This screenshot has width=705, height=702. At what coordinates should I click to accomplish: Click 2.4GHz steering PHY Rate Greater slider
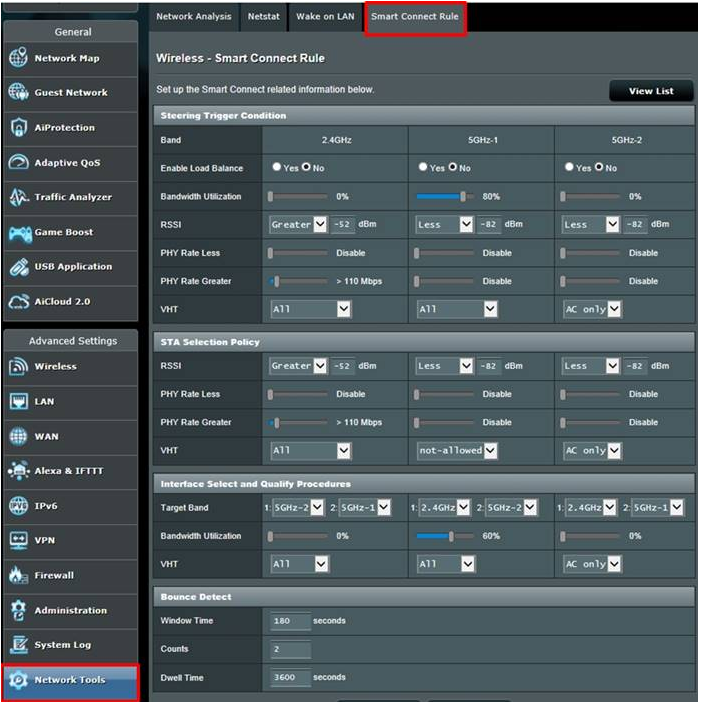[x=299, y=281]
